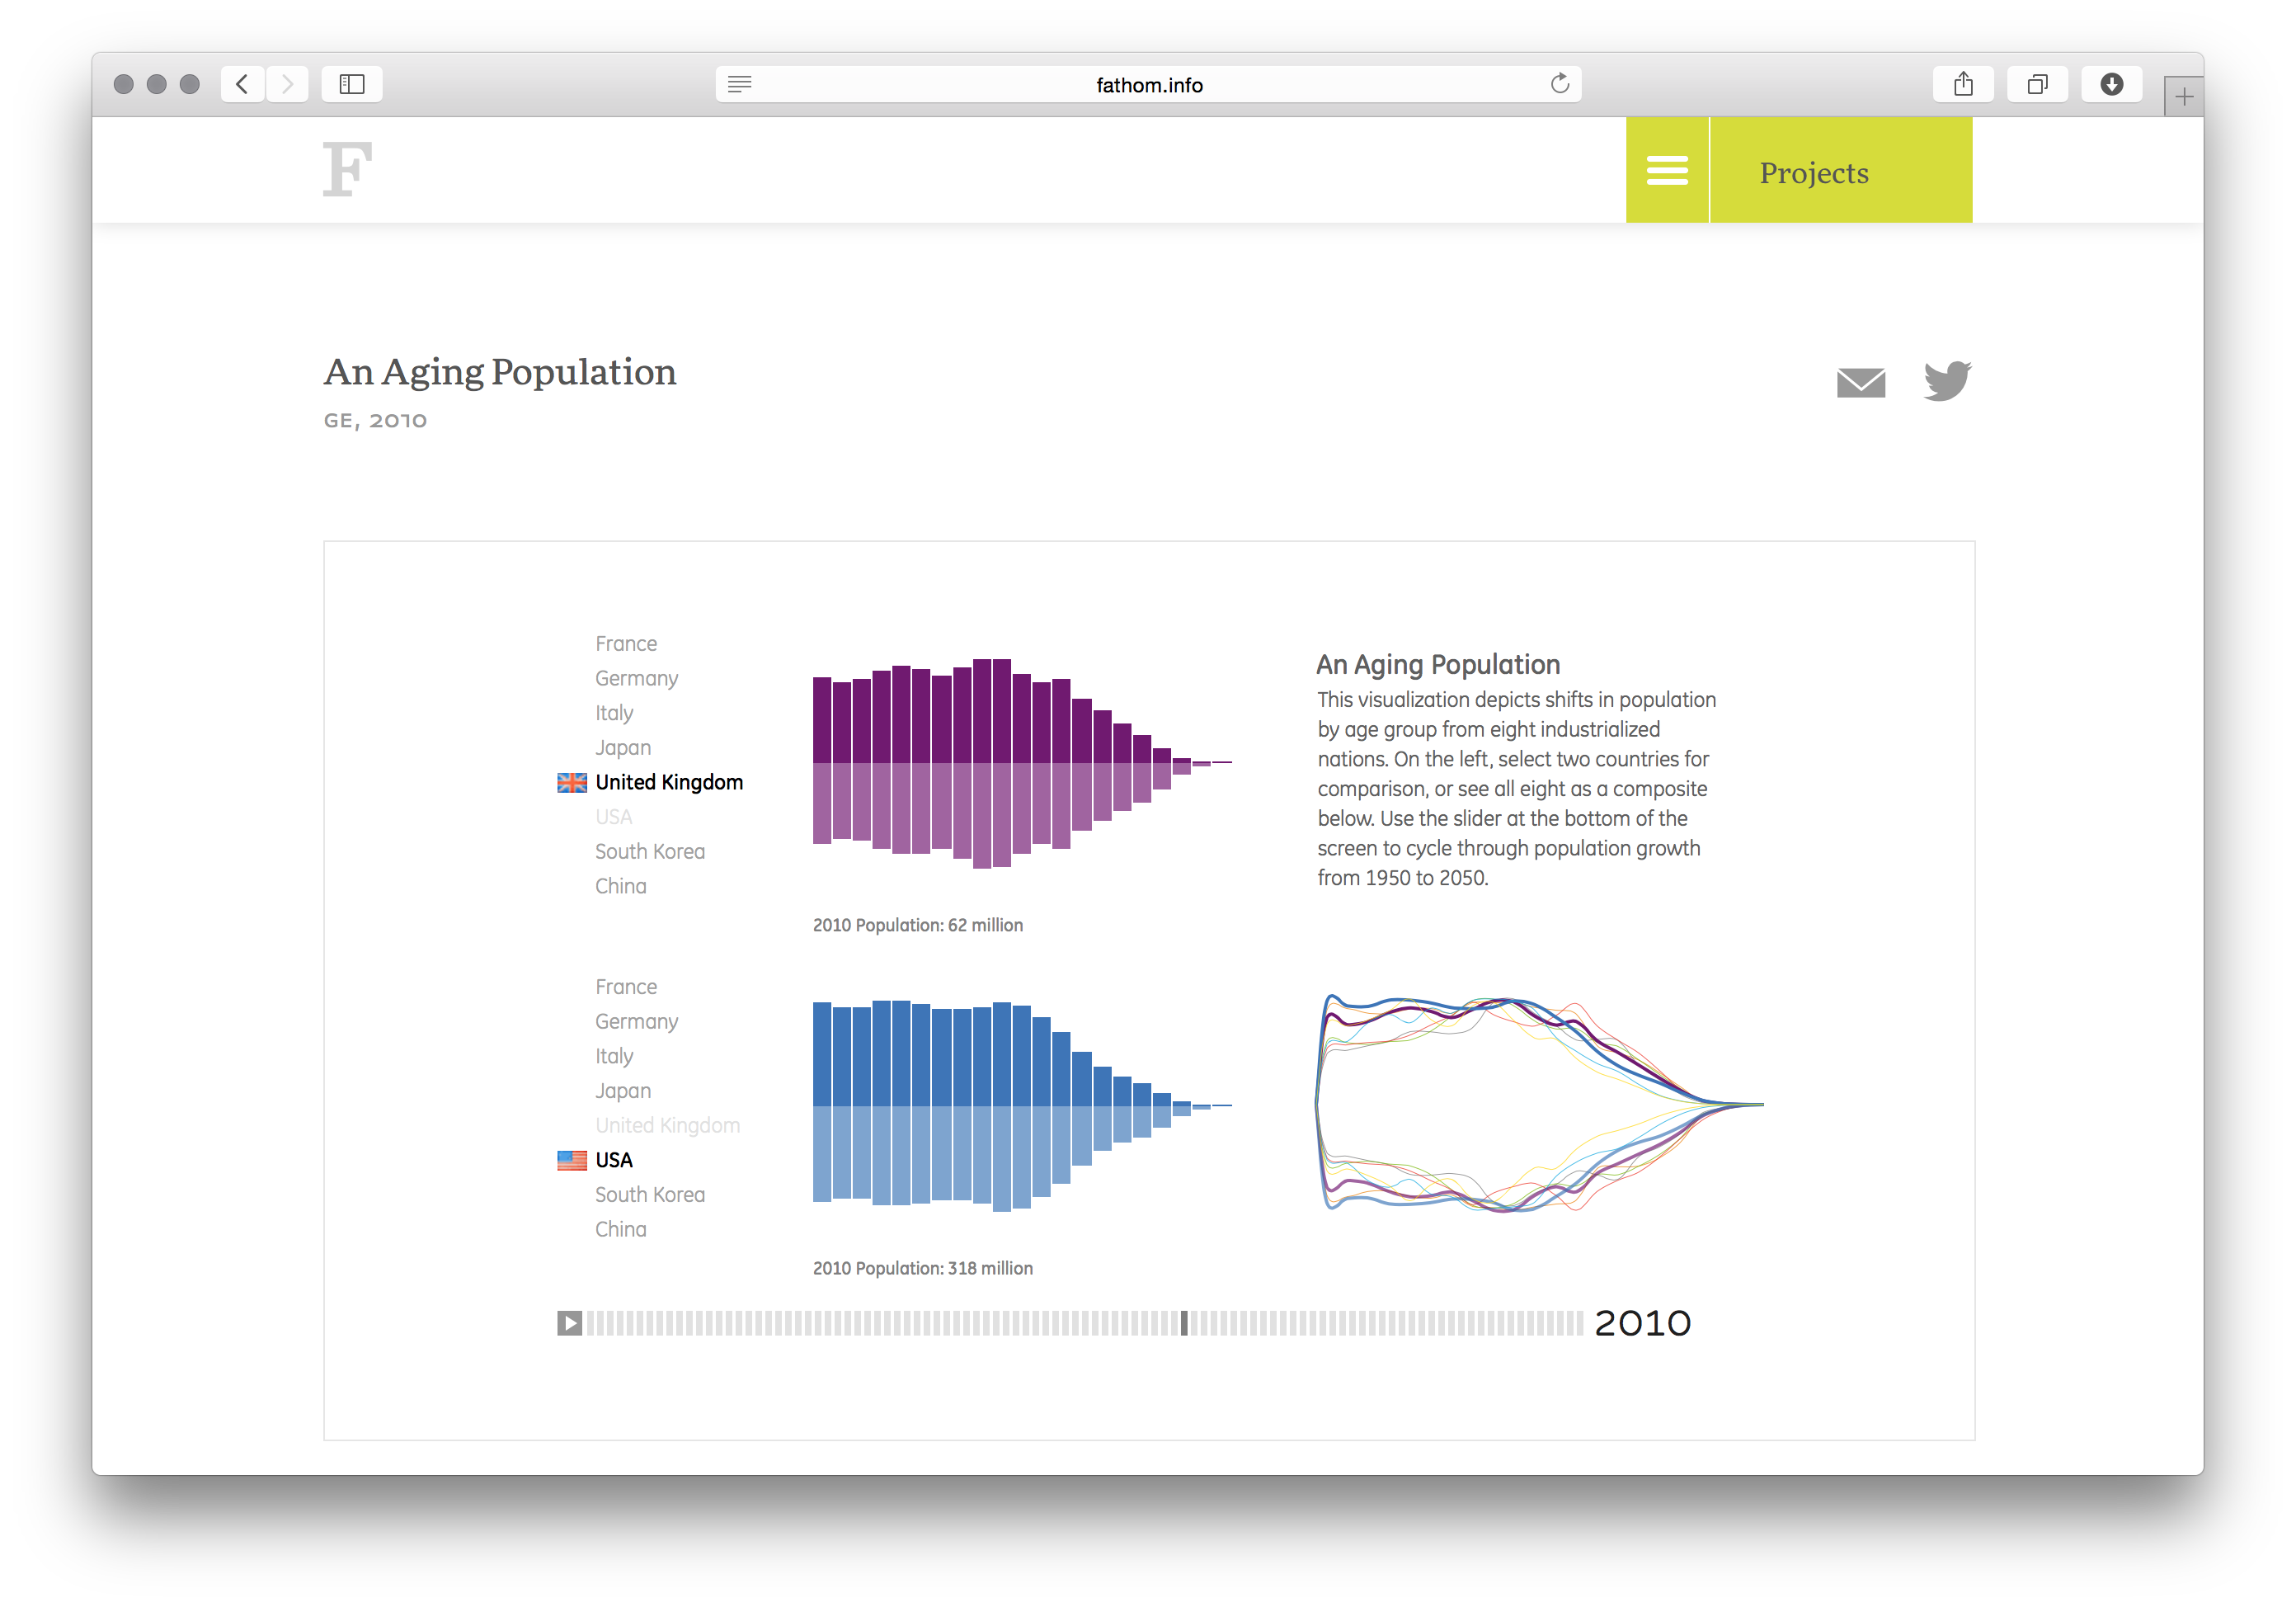Open a new browser tab
2296x1607 pixels.
pos(2184,95)
